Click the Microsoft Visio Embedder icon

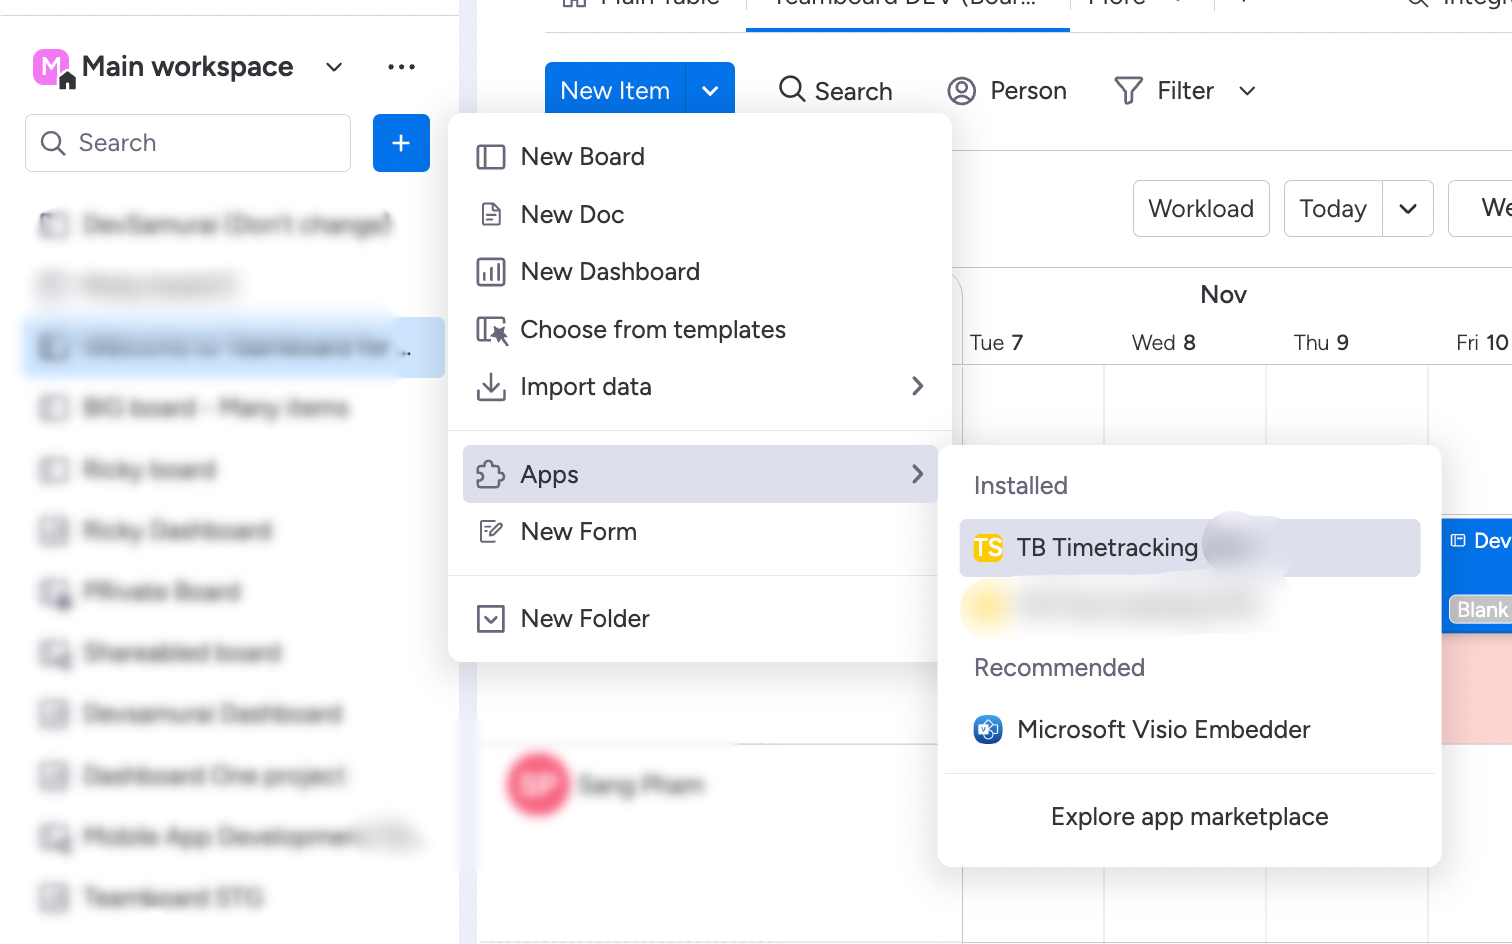(988, 730)
